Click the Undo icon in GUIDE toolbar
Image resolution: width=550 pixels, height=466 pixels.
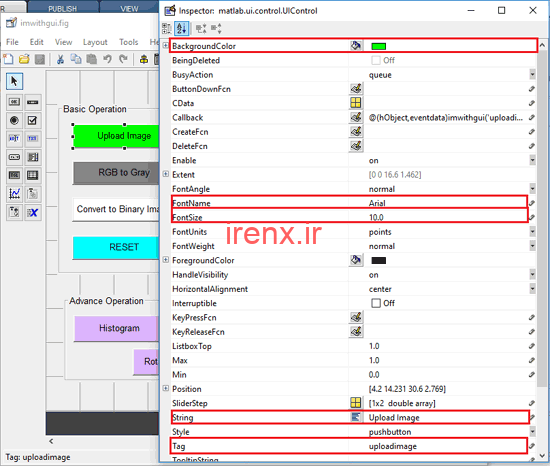[x=107, y=59]
